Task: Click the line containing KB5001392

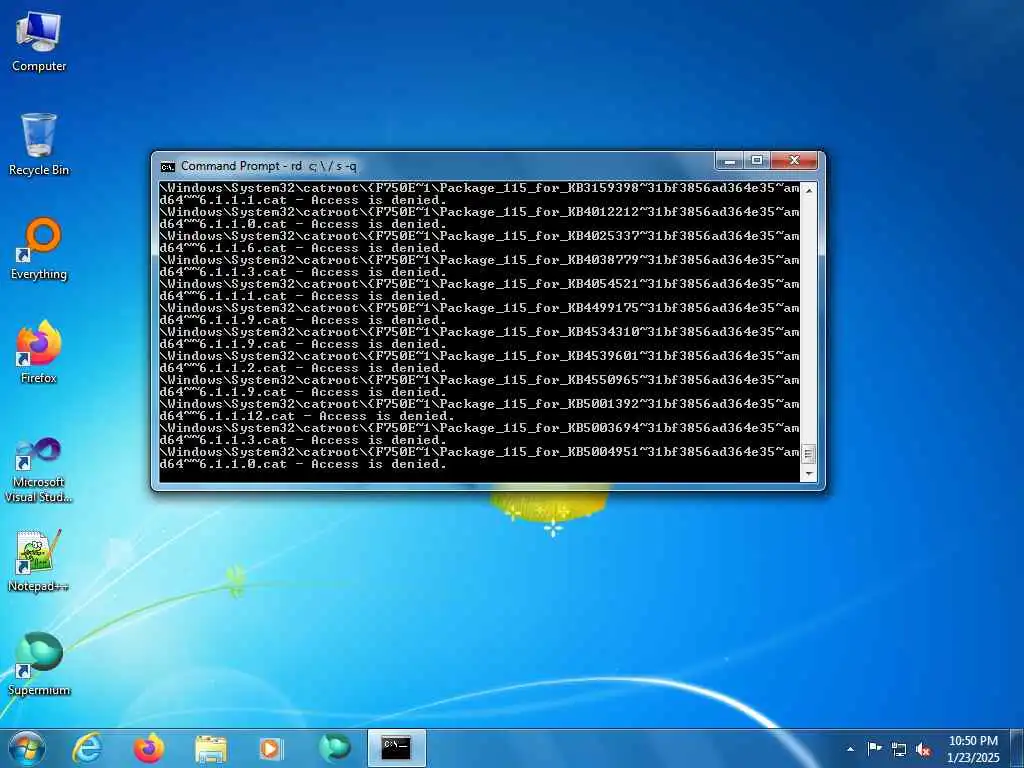Action: click(479, 404)
